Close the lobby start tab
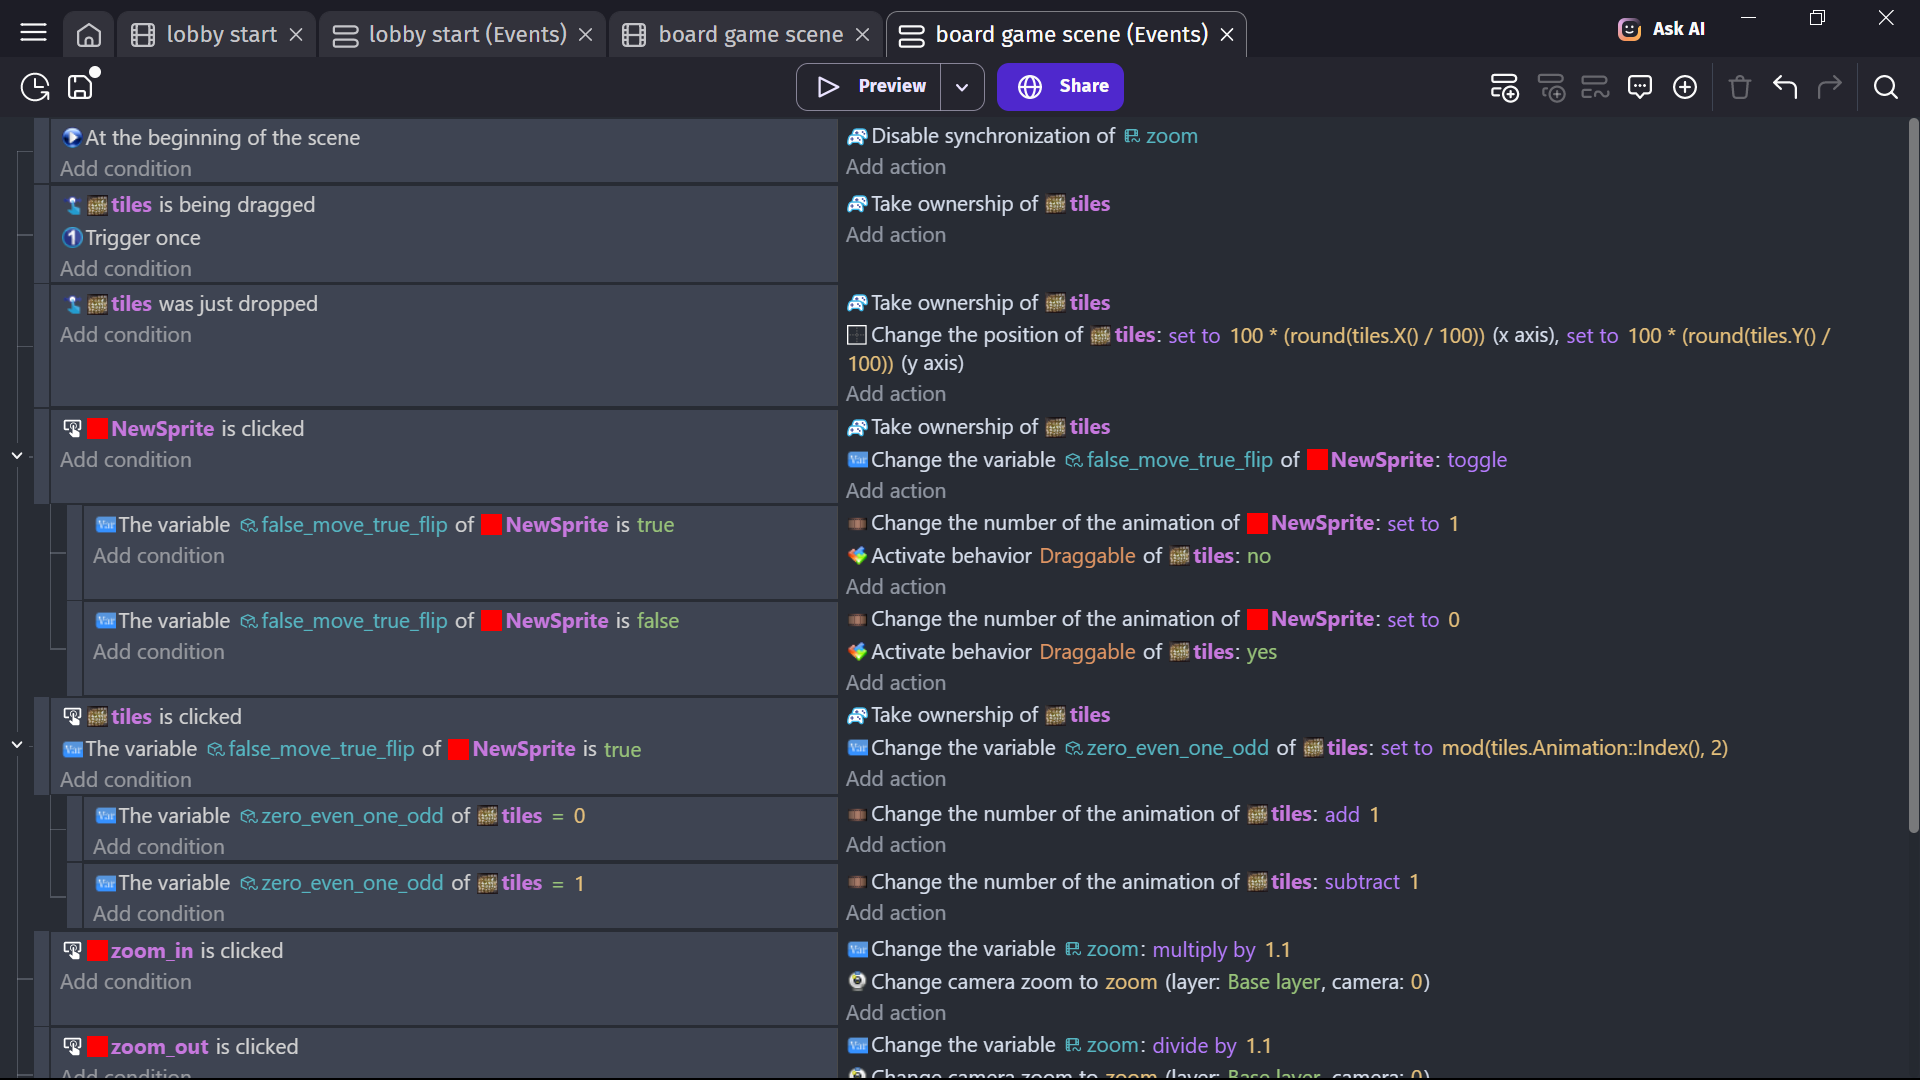The image size is (1920, 1080). click(x=296, y=35)
